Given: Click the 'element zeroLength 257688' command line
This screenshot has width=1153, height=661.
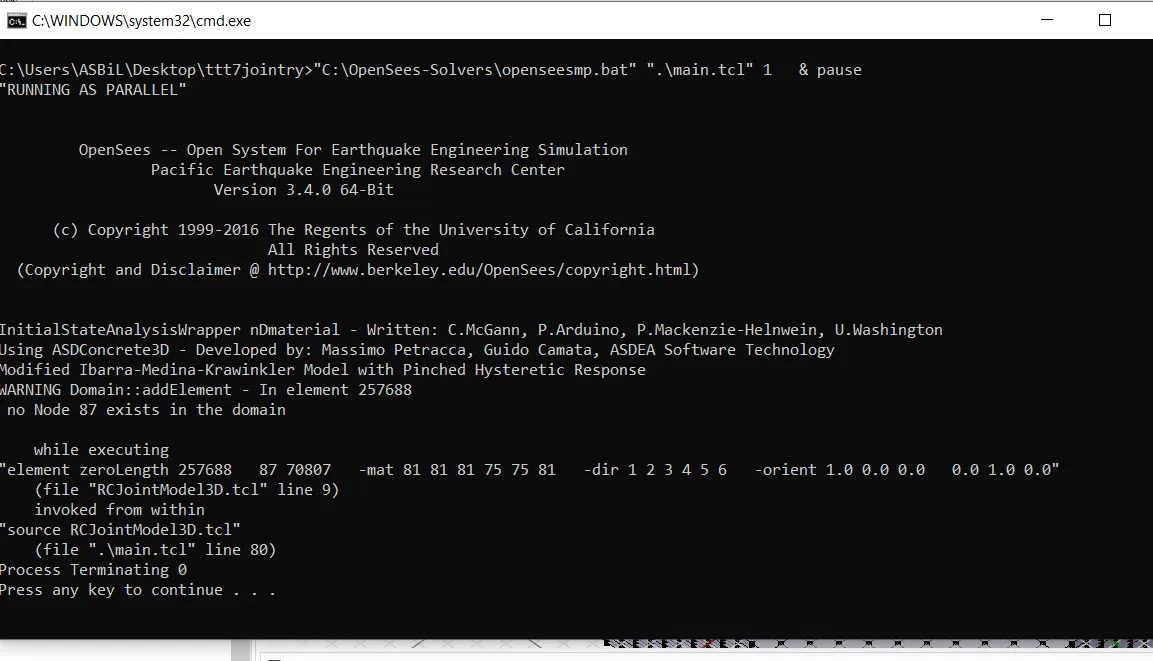Looking at the screenshot, I should (529, 470).
